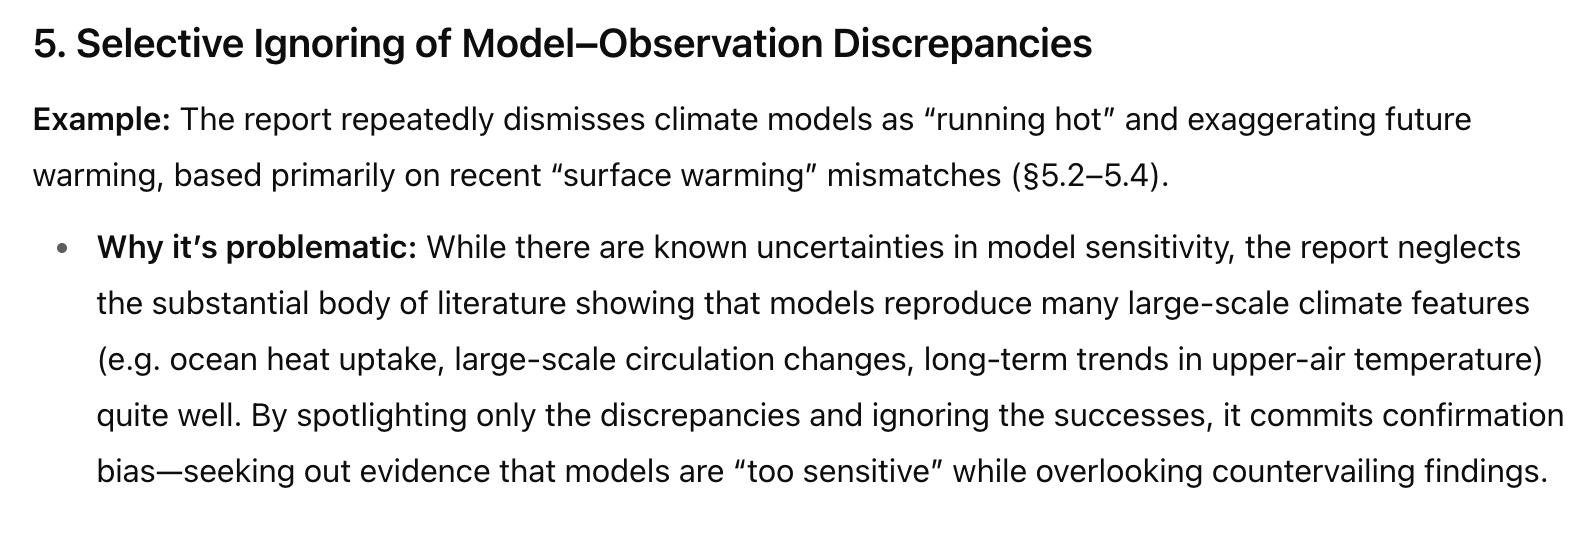Click the bullet point marker
Image resolution: width=1588 pixels, height=540 pixels.
click(65, 248)
